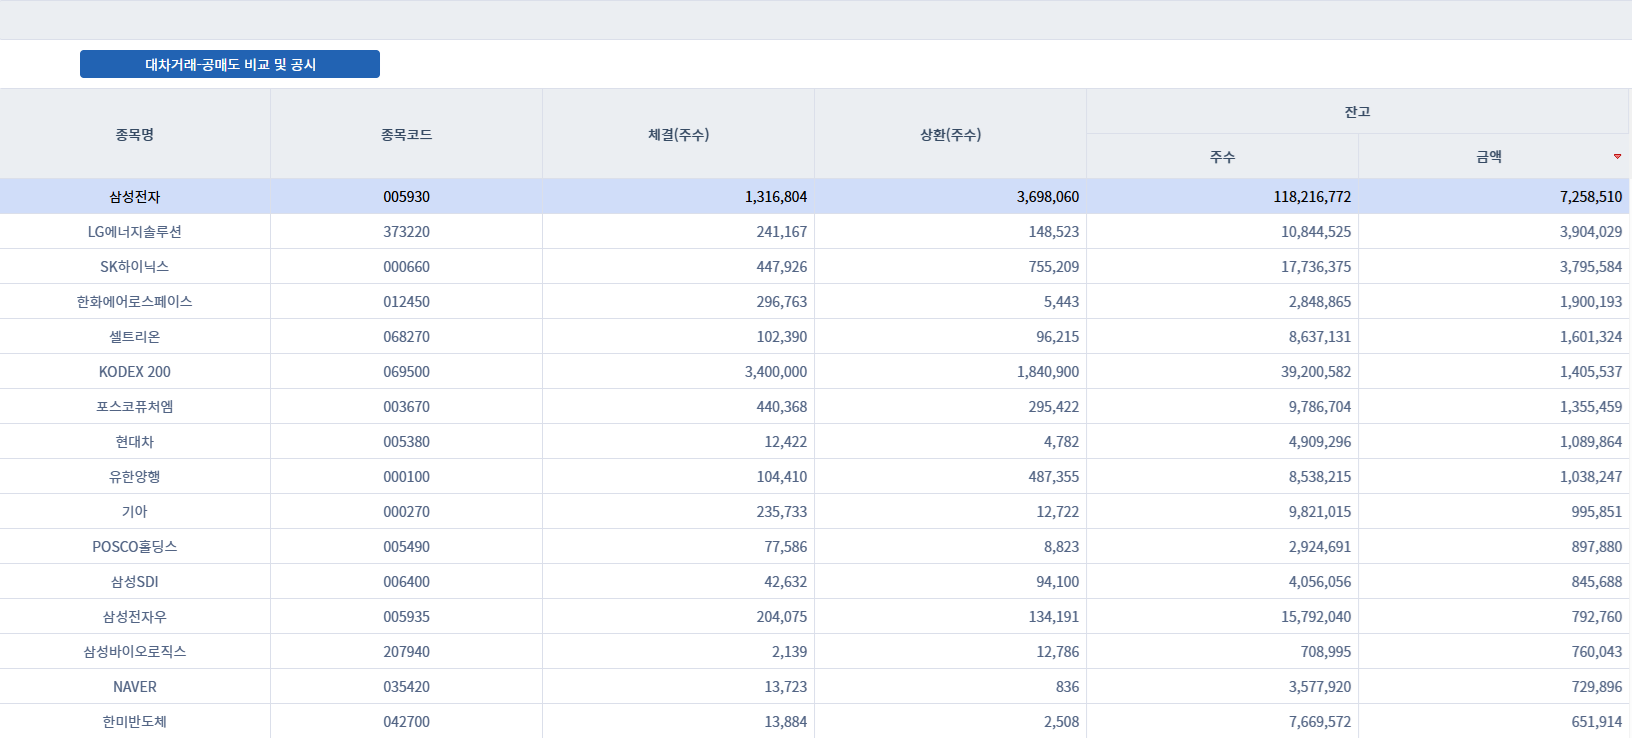Click 한미반도체 amount 651,914

tap(1597, 722)
